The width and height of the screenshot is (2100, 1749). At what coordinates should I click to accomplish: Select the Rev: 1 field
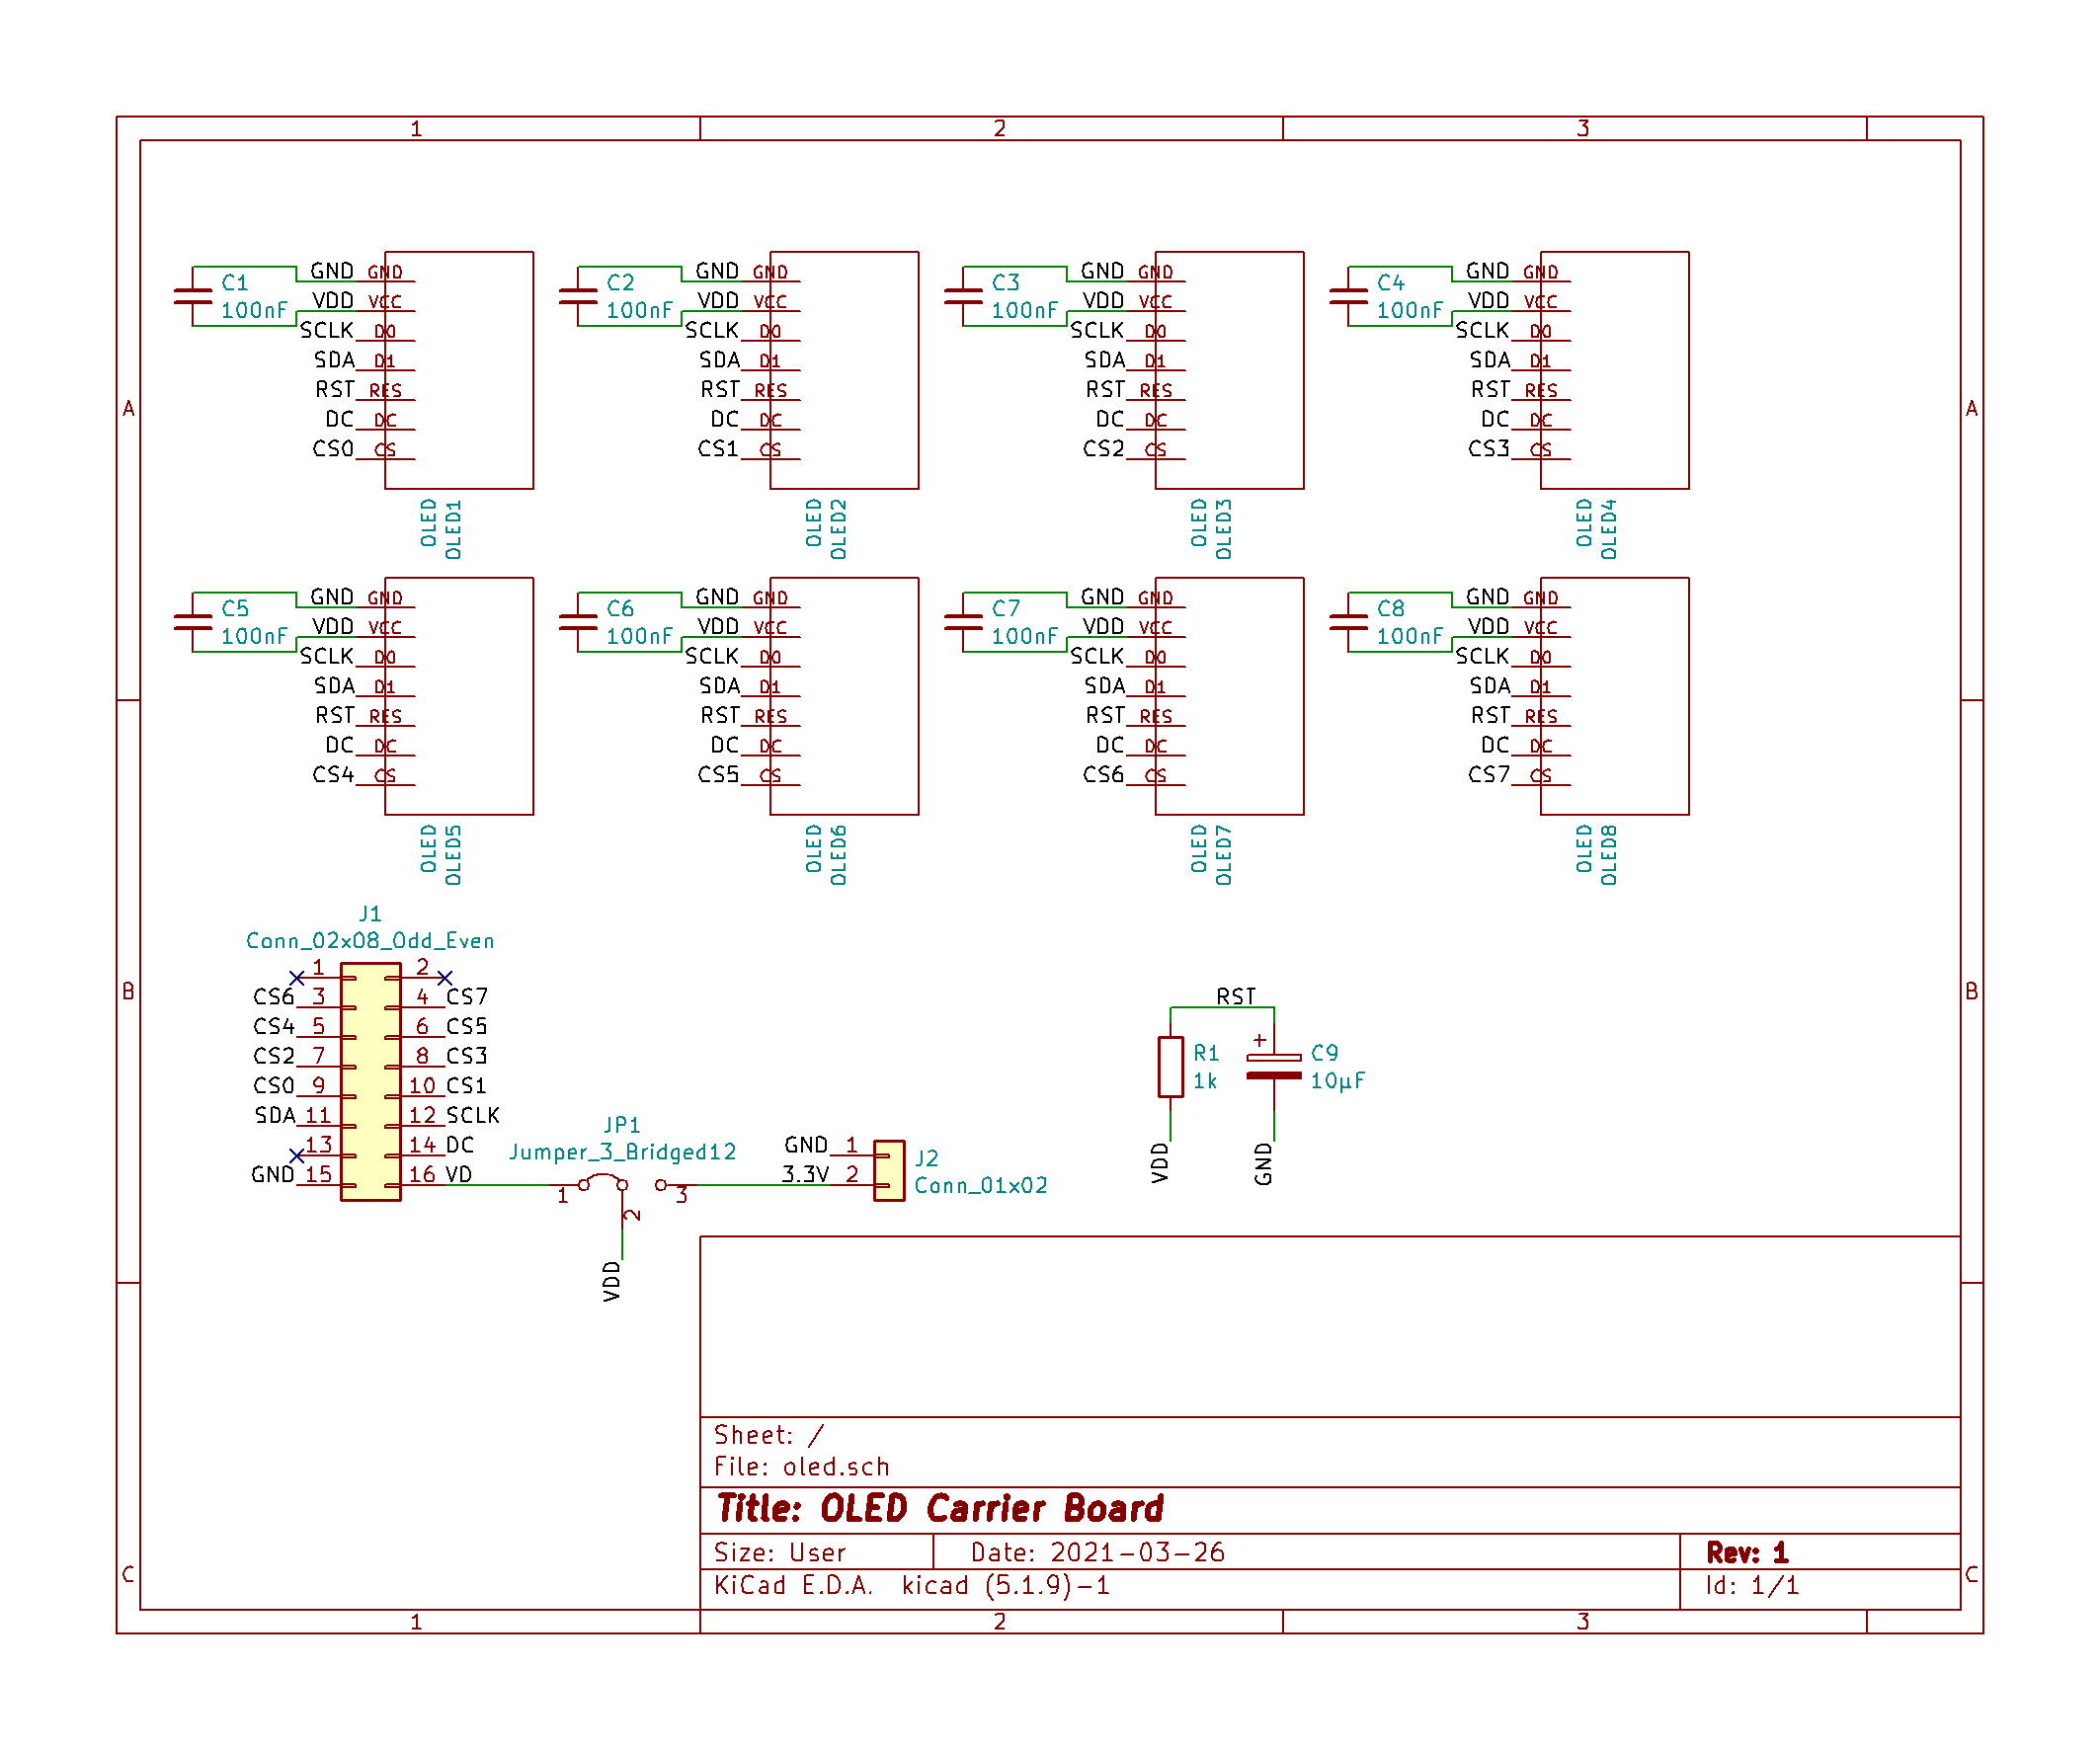[1746, 1552]
